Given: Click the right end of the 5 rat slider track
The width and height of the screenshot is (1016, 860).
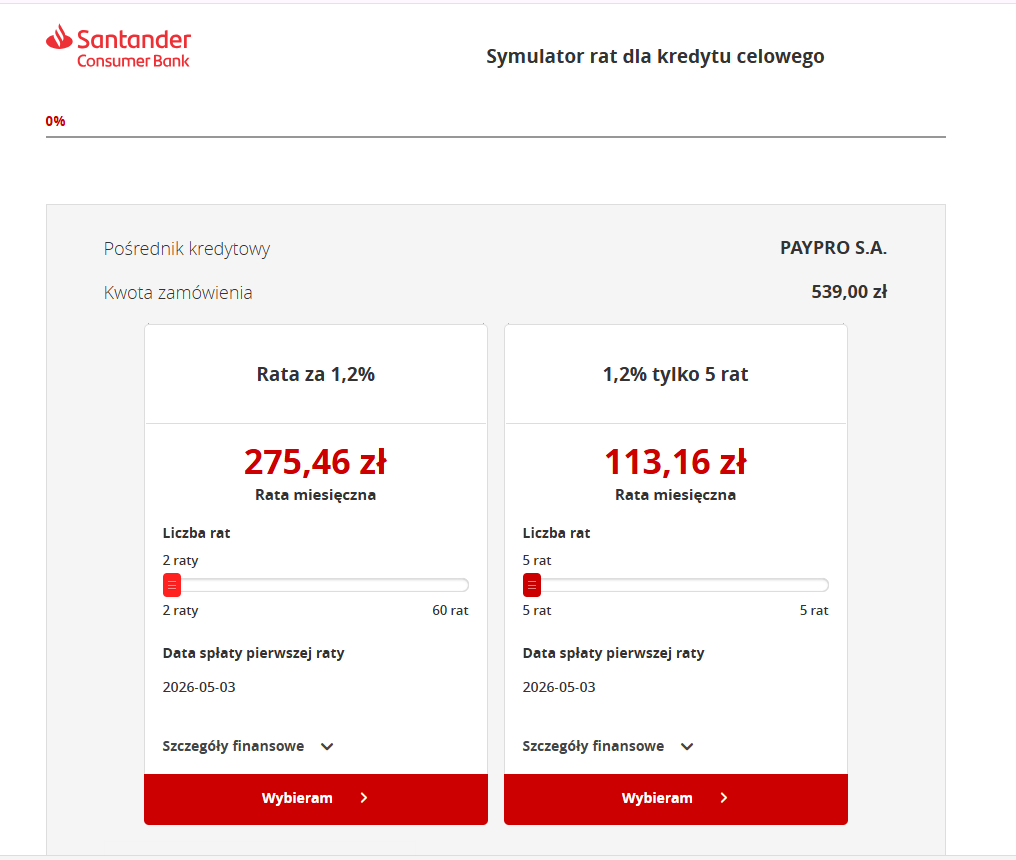Looking at the screenshot, I should [x=824, y=585].
